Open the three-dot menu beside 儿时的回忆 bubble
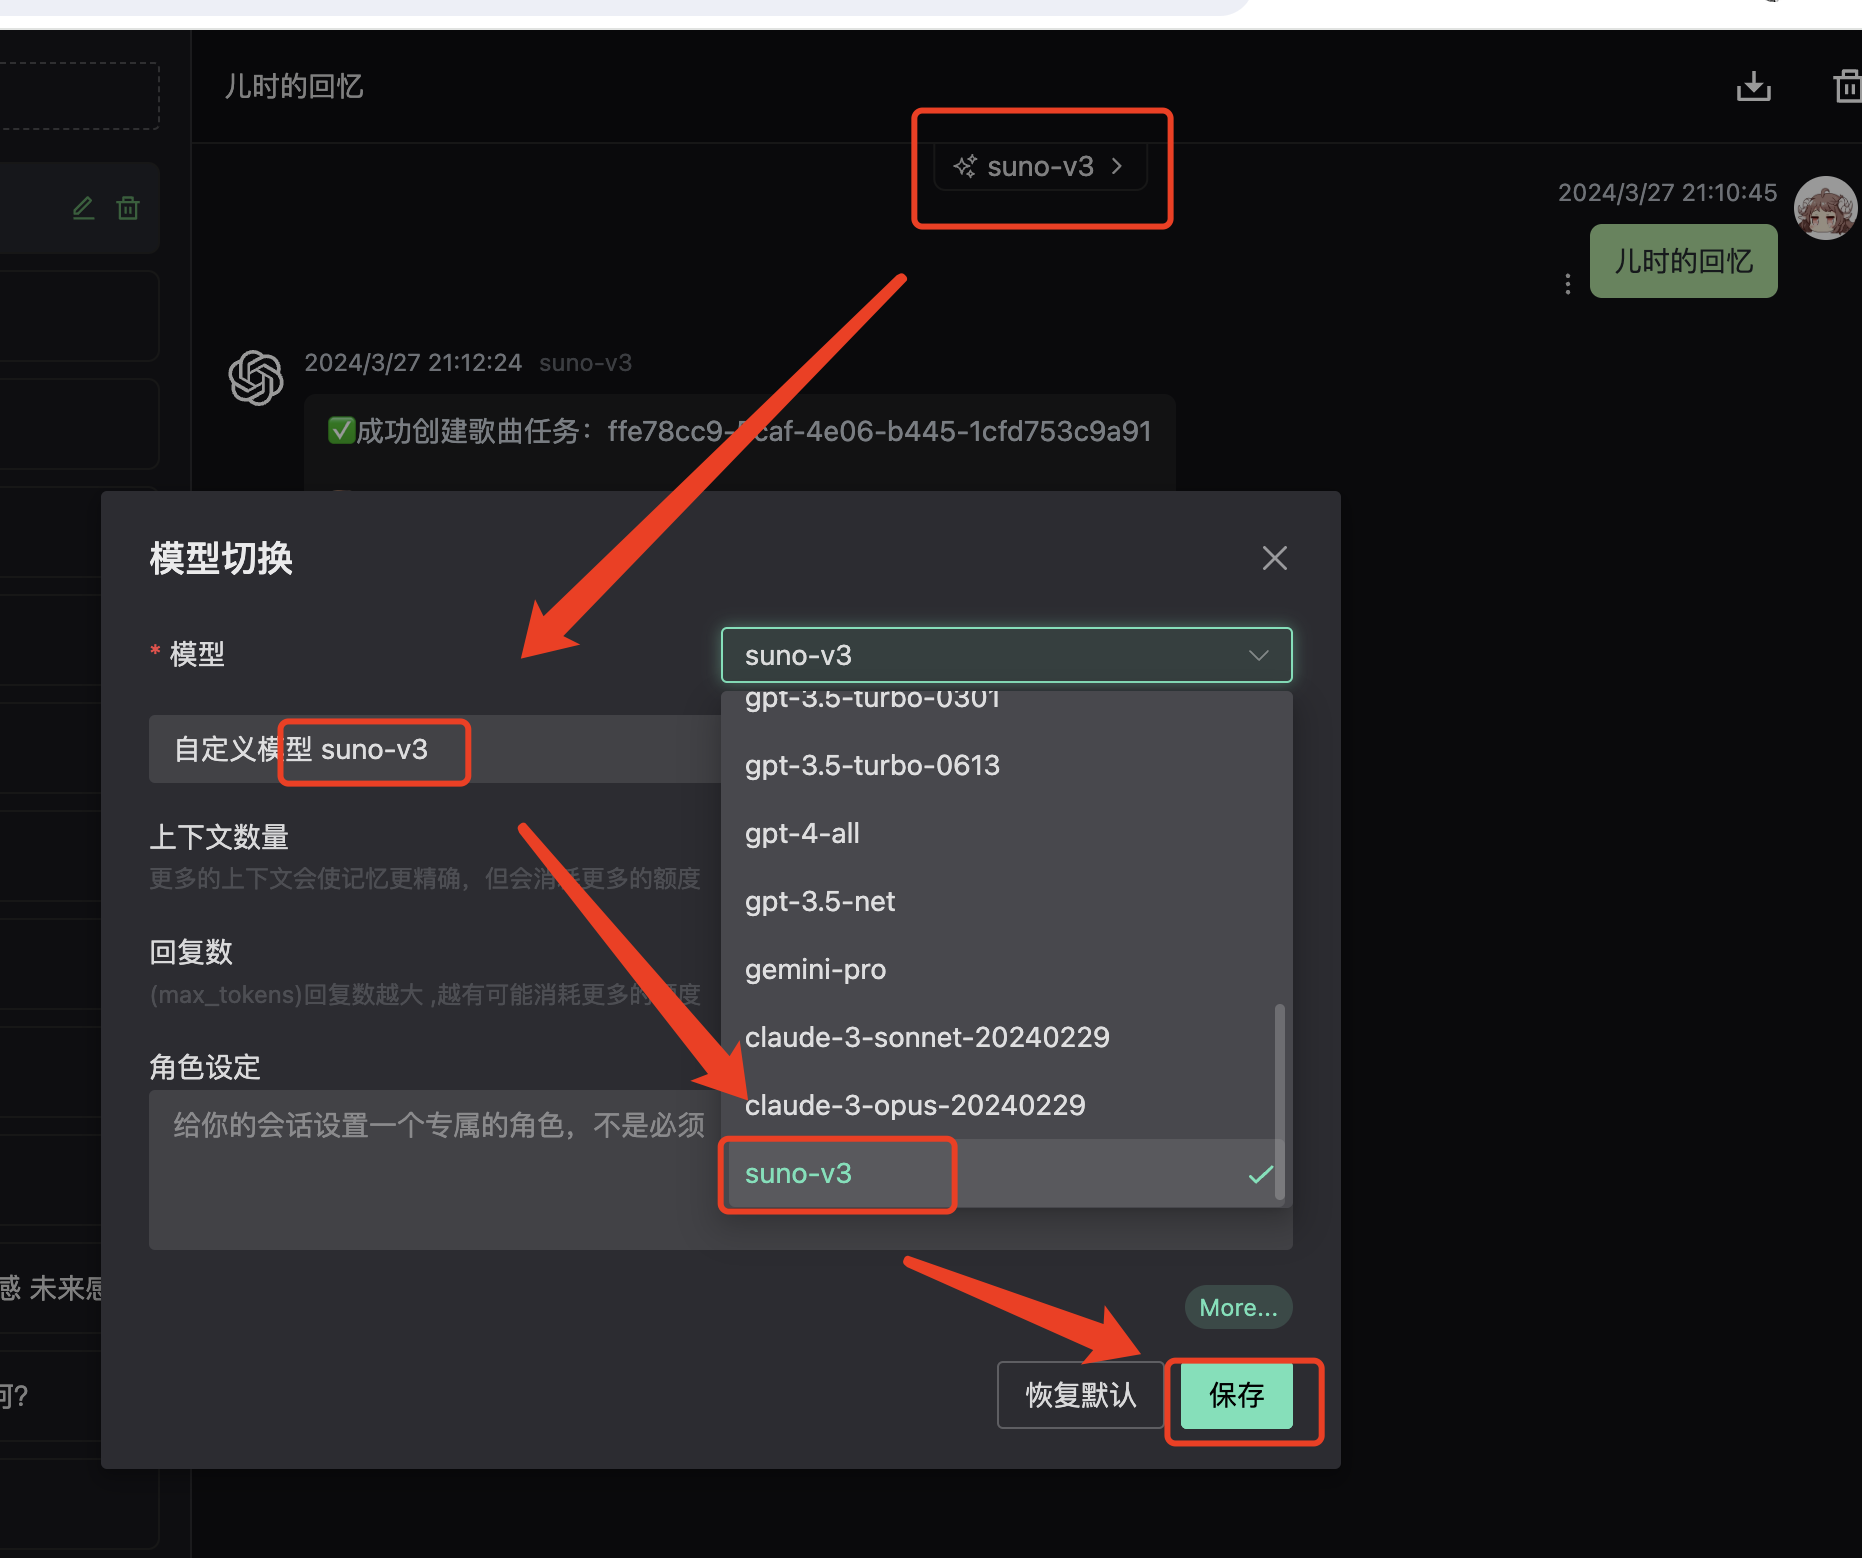This screenshot has width=1862, height=1558. [1566, 283]
